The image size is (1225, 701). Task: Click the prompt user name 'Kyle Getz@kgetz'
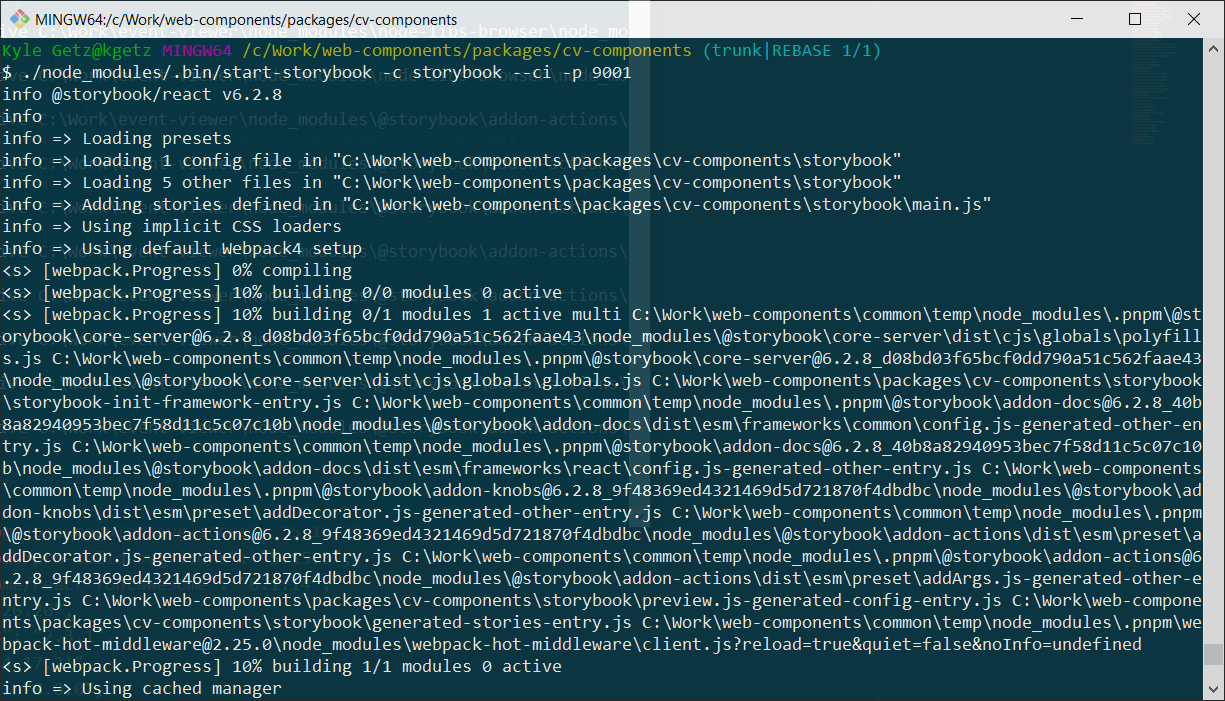point(77,50)
